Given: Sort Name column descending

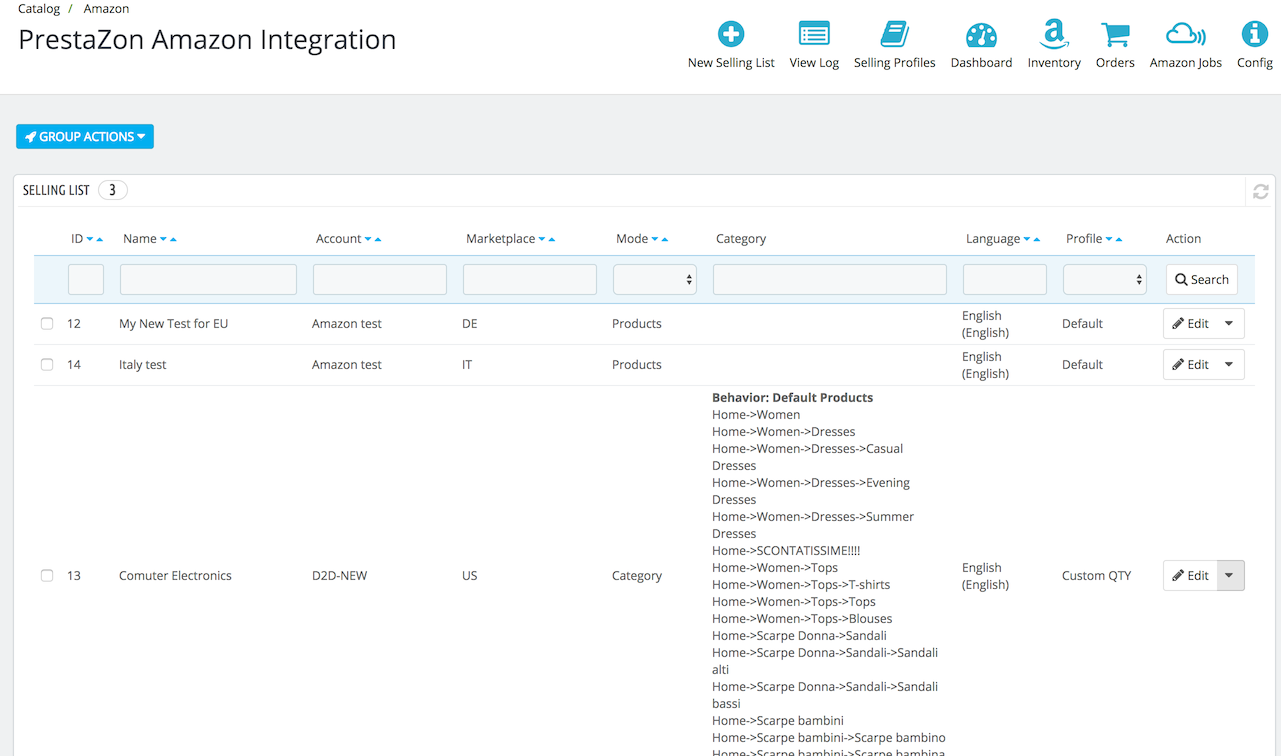Looking at the screenshot, I should 163,239.
